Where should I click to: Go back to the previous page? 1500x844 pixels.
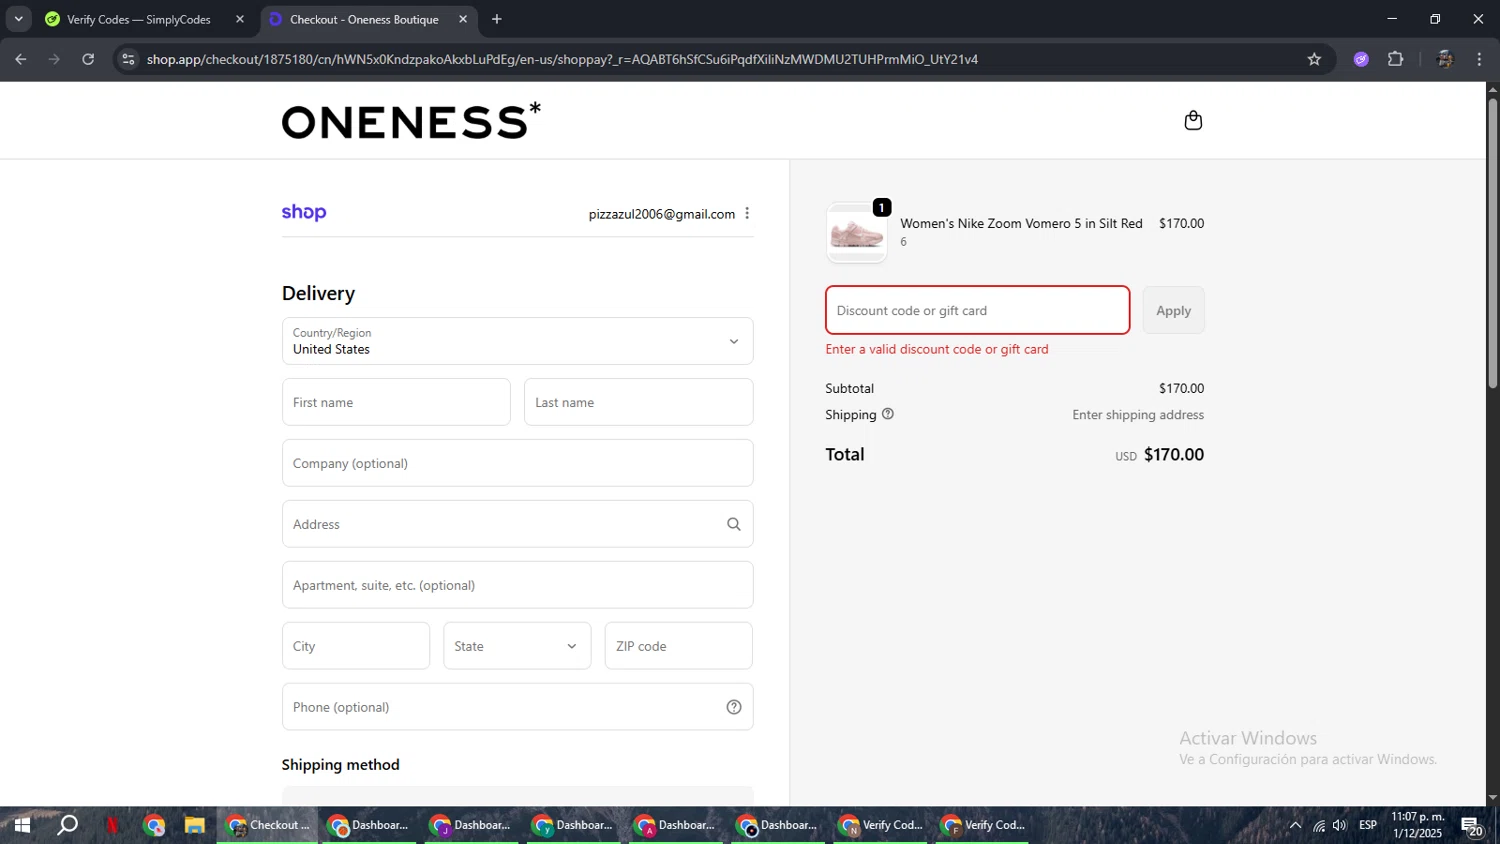[x=21, y=59]
